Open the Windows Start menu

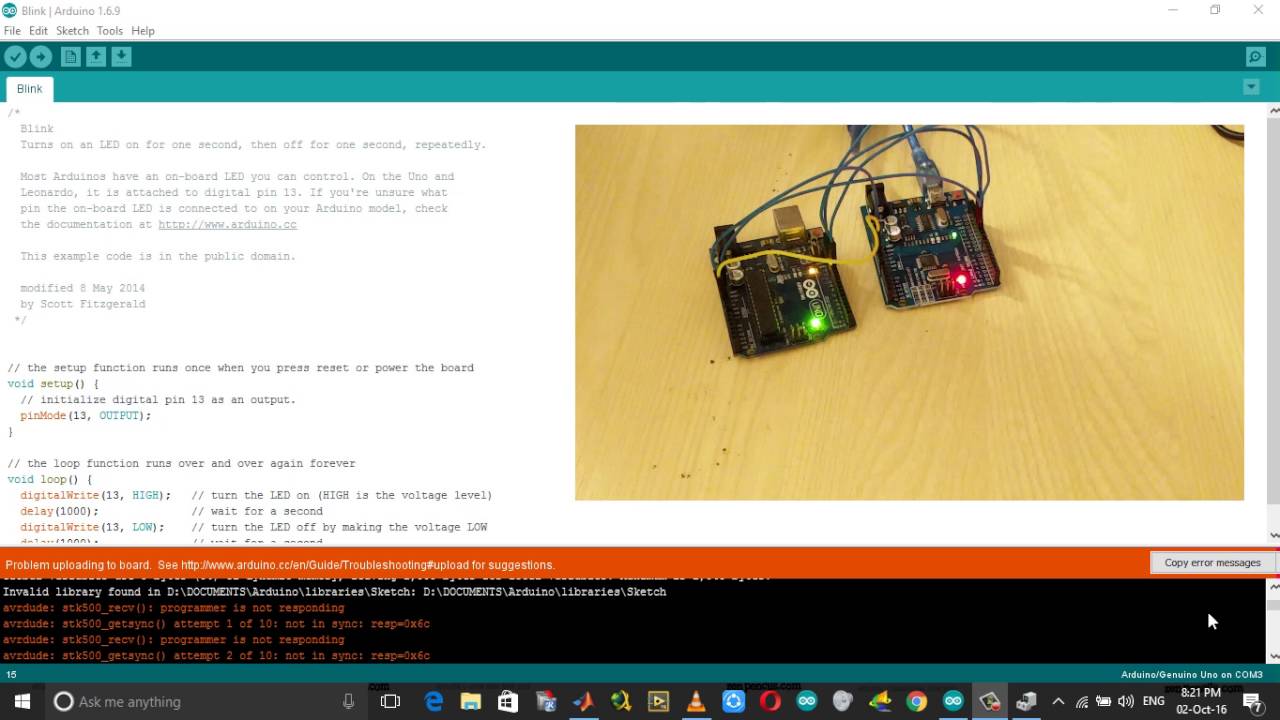click(22, 701)
